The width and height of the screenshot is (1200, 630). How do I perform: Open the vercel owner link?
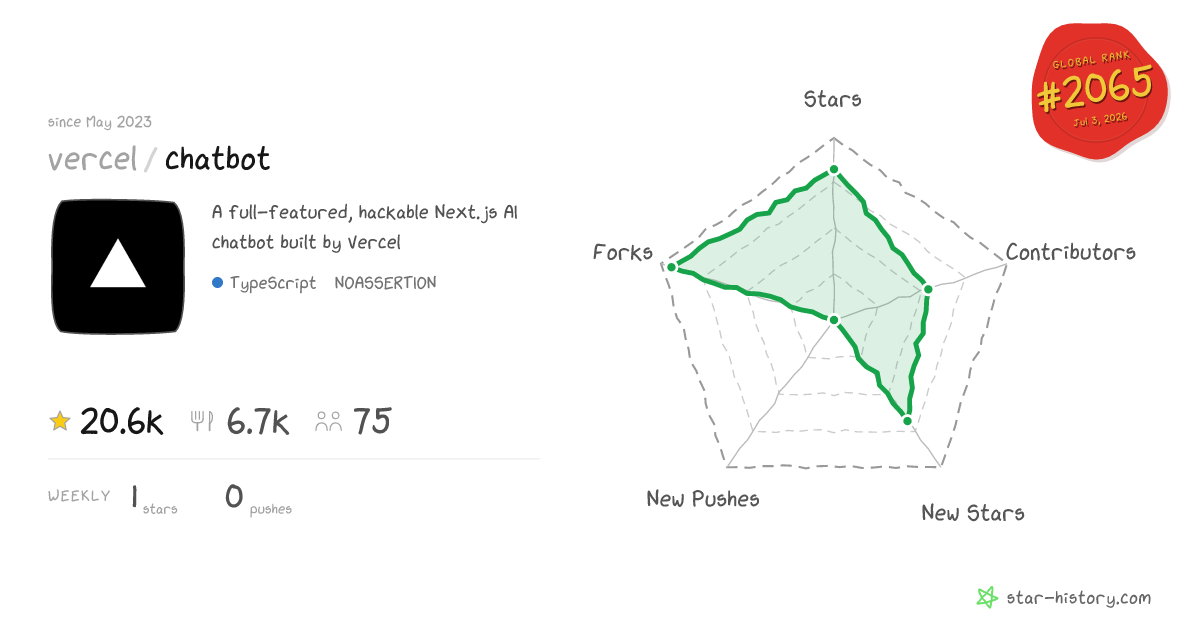coord(93,159)
